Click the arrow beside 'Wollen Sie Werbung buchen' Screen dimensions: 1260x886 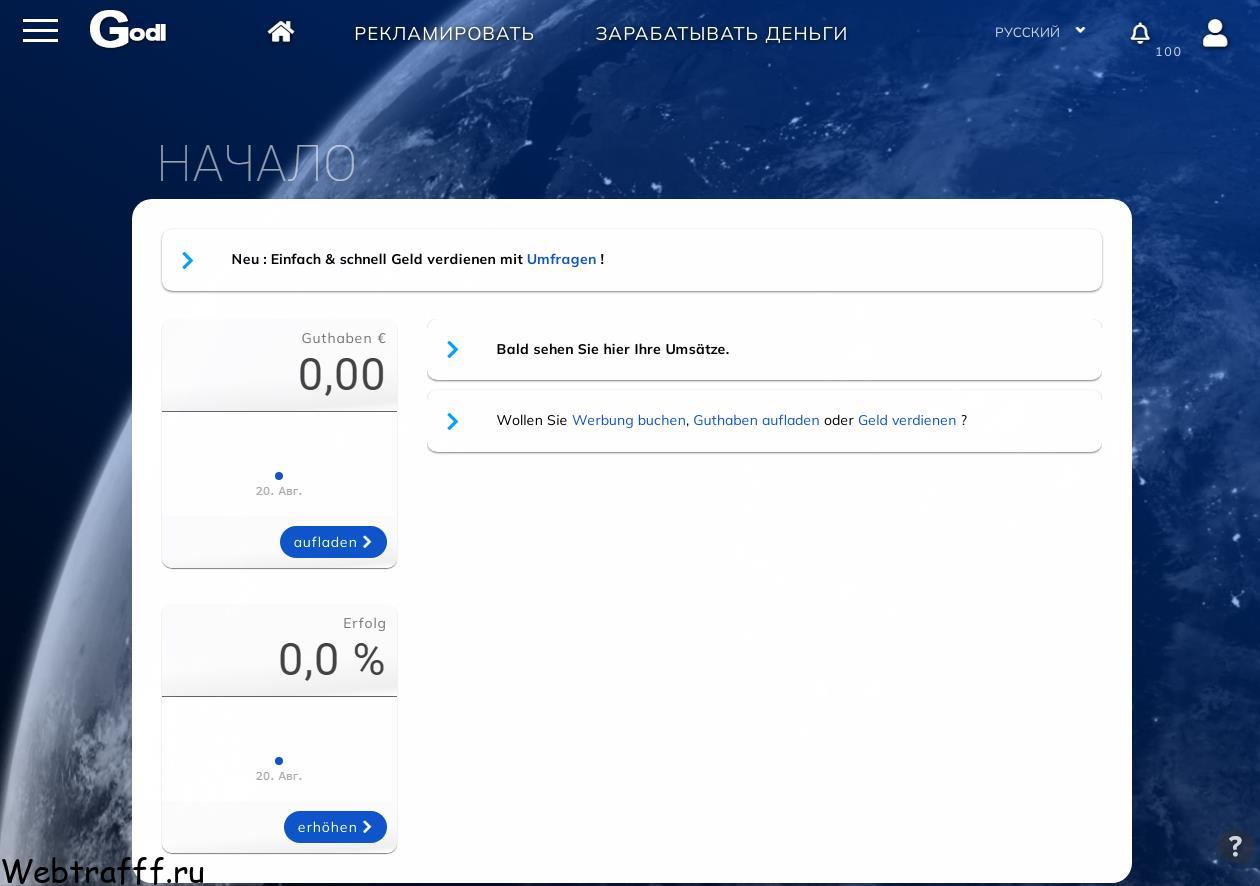[453, 421]
